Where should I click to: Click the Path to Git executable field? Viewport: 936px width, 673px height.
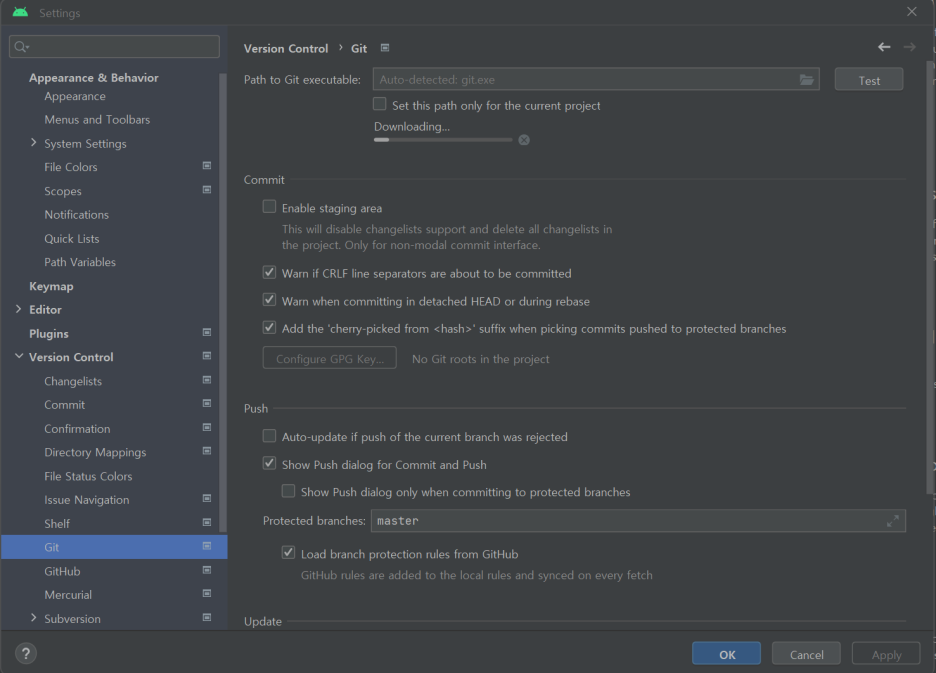coord(596,79)
